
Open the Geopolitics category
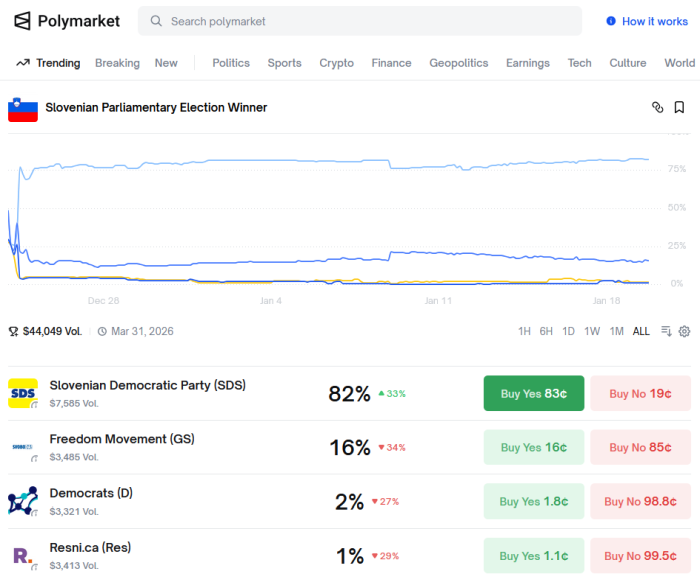click(x=459, y=63)
